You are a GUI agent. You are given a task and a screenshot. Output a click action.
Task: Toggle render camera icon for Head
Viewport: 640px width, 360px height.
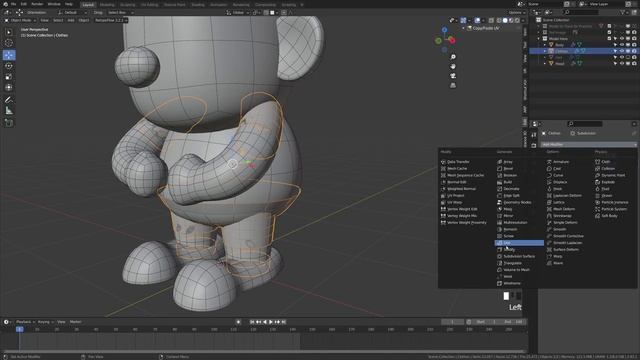pos(633,64)
